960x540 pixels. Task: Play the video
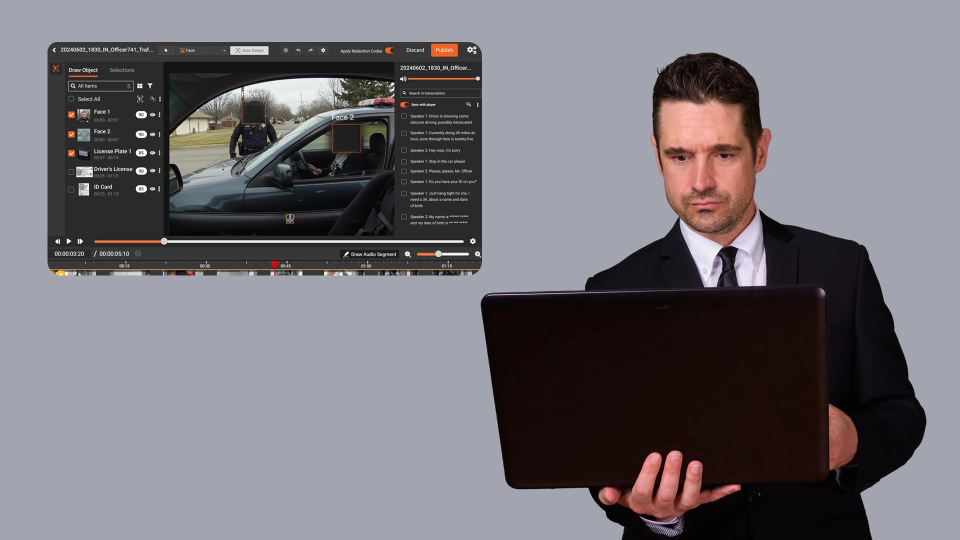[x=69, y=241]
